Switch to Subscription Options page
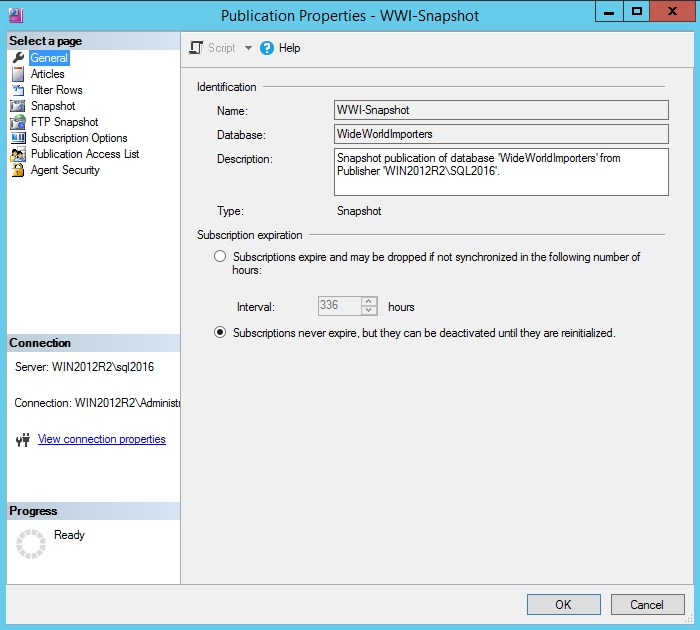700x630 pixels. [79, 138]
